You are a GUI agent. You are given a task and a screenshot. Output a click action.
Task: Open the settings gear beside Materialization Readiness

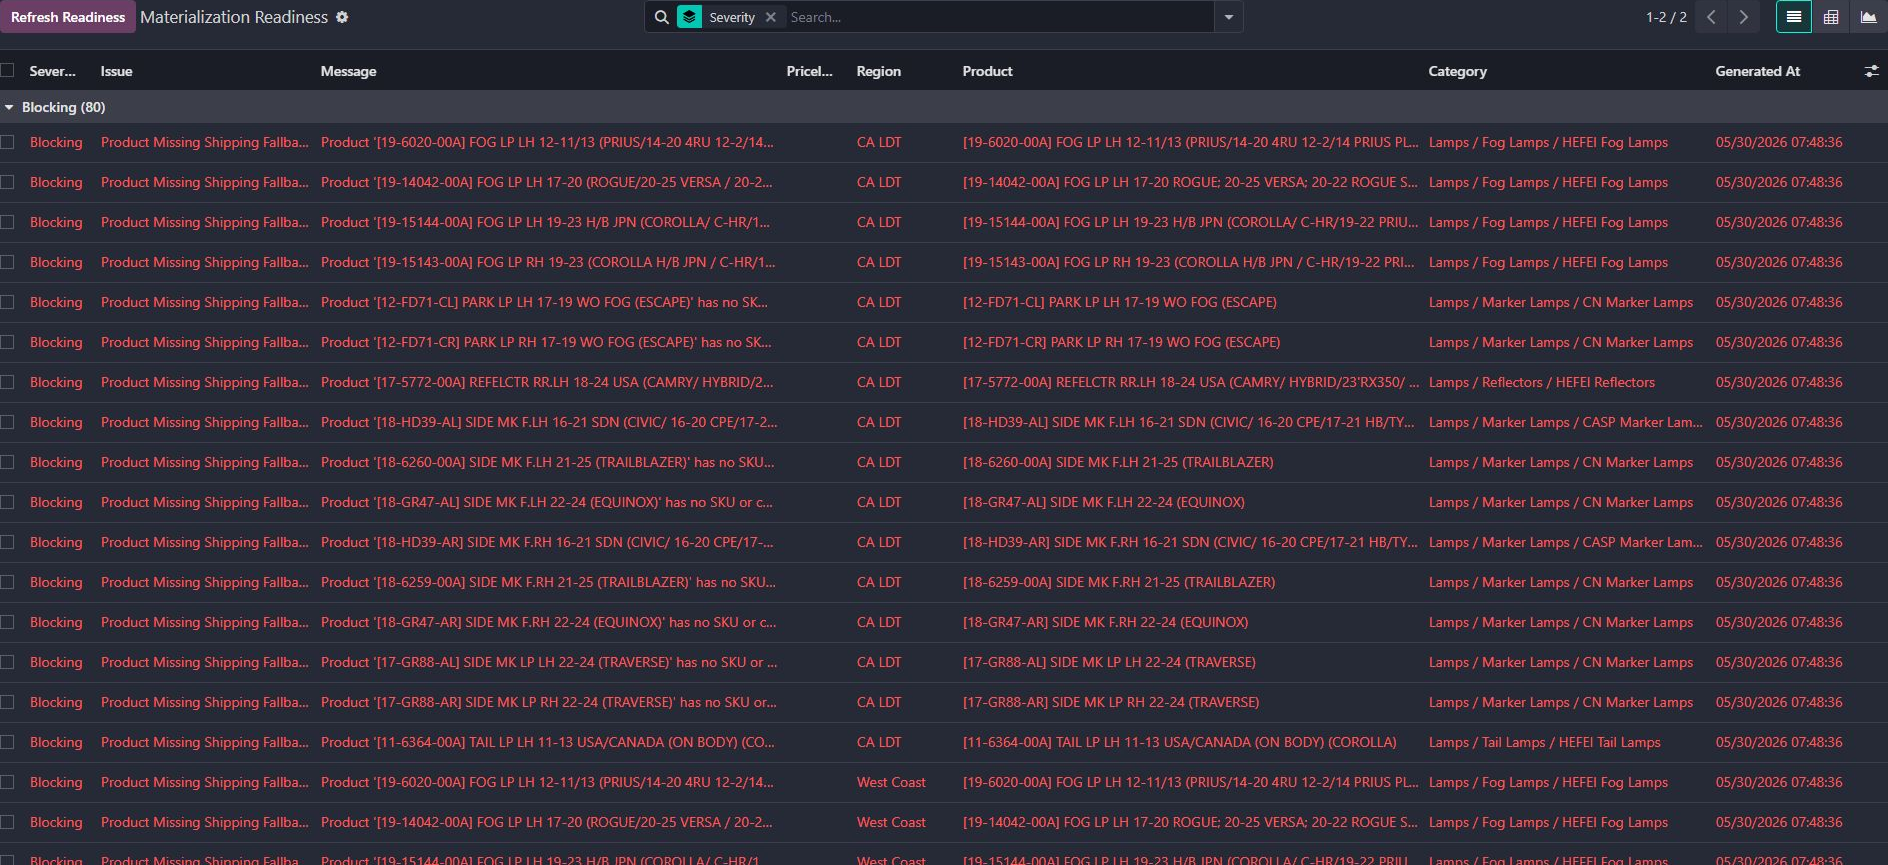coord(342,17)
